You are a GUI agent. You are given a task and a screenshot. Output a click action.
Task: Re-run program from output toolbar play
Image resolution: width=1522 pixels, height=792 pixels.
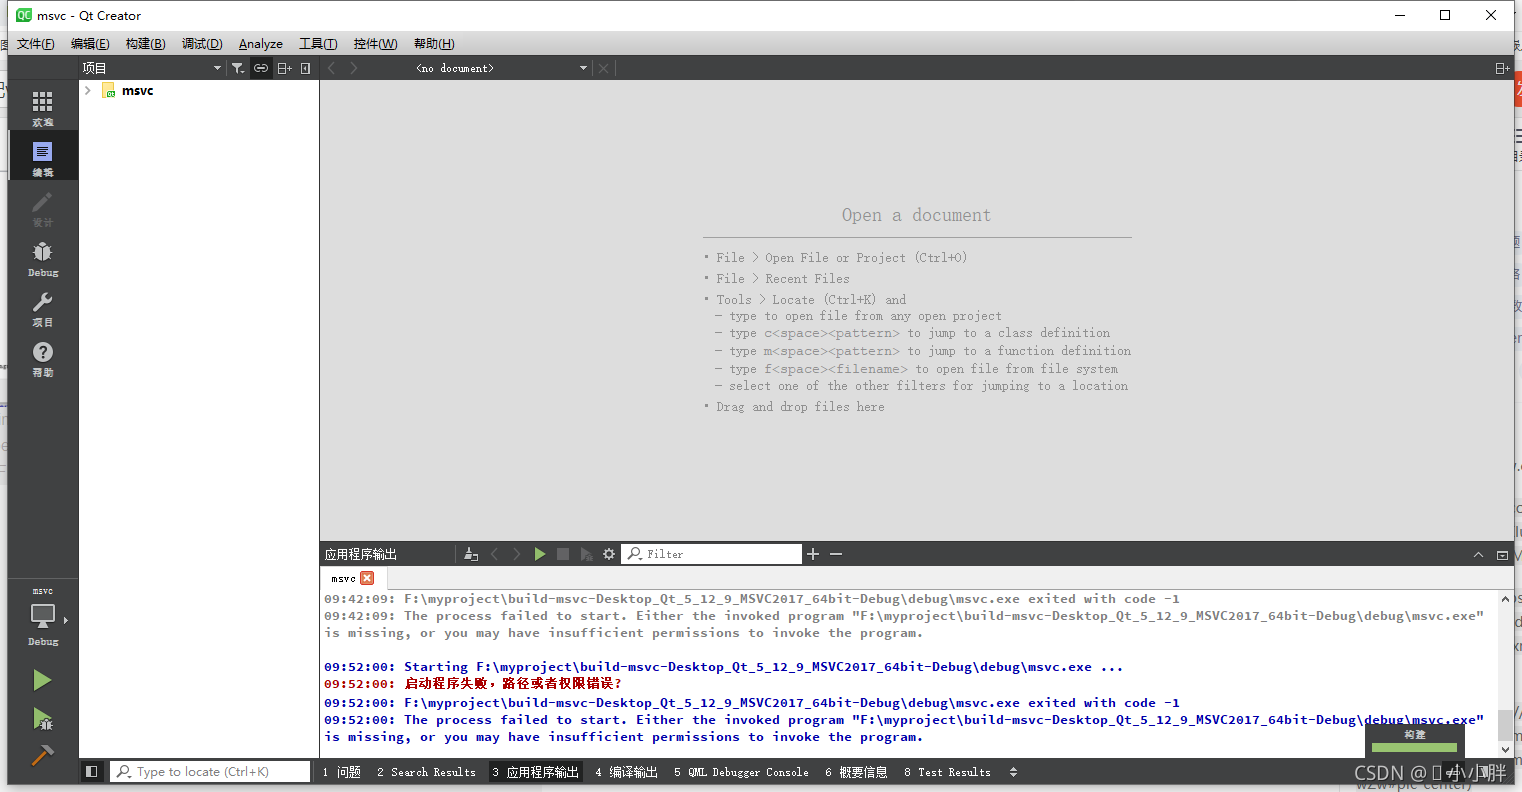540,554
